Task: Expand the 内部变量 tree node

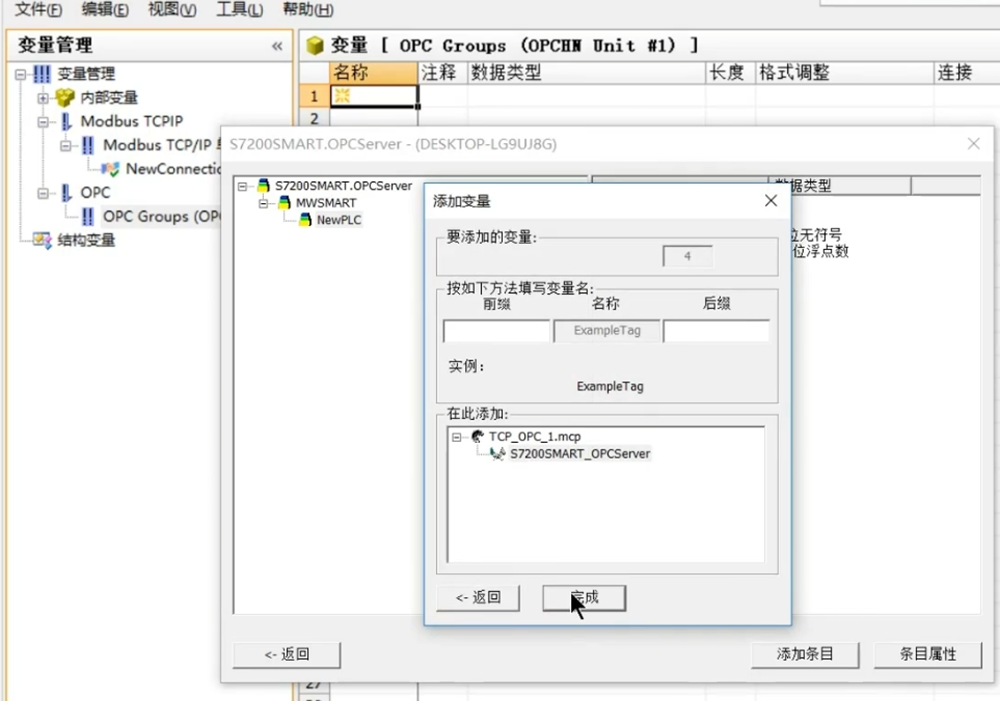Action: 43,98
